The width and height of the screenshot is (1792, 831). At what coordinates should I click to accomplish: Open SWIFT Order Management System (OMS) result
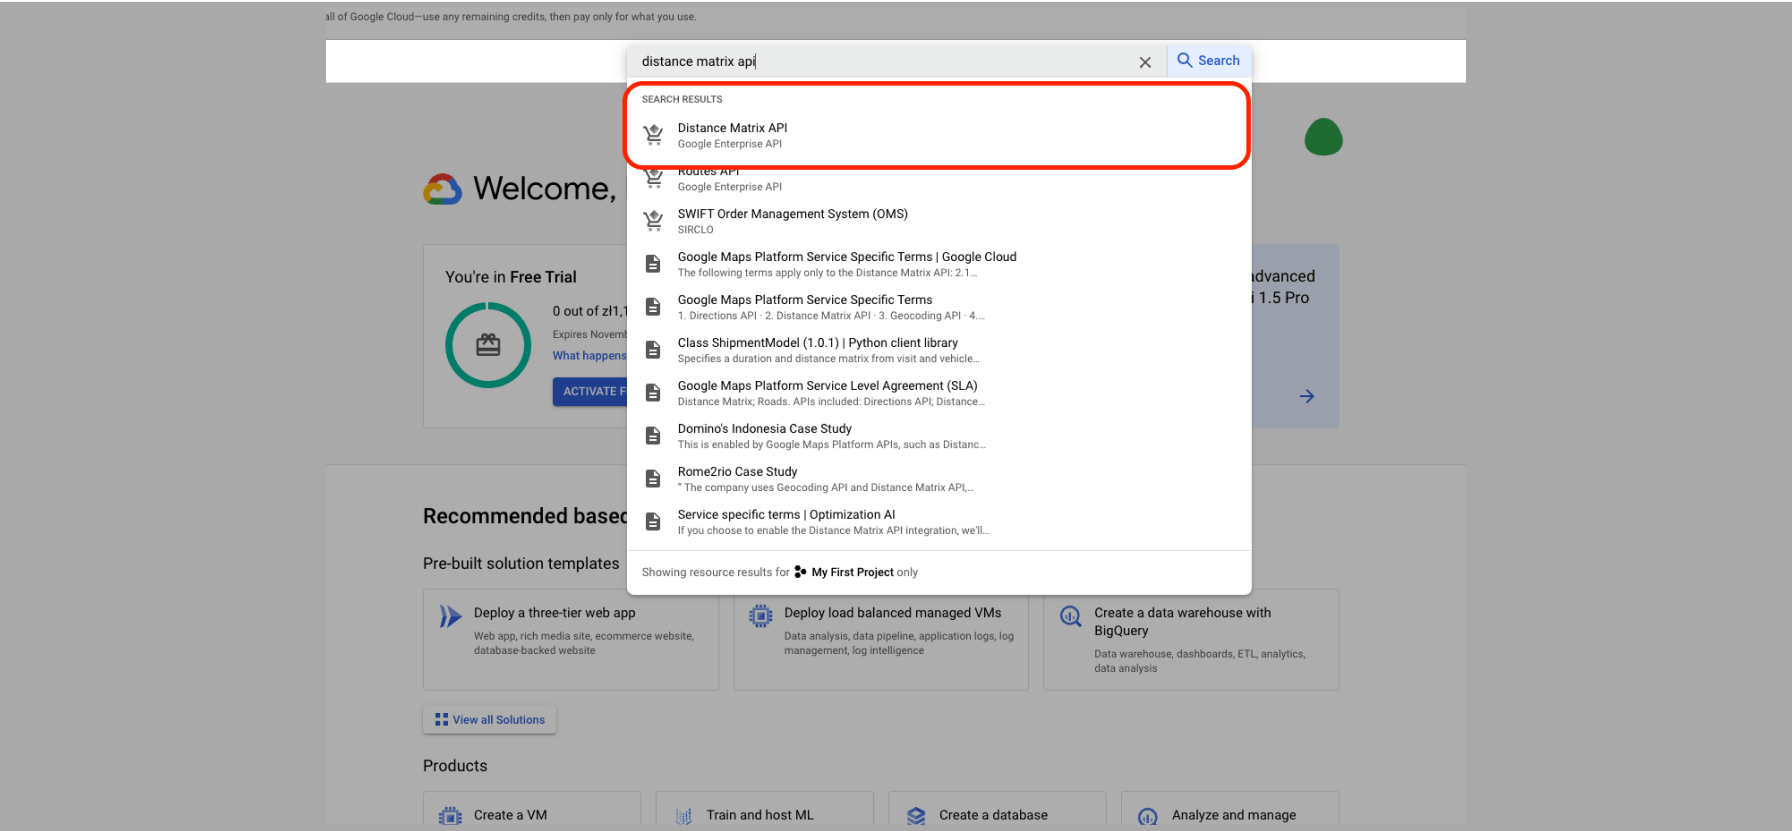[x=939, y=221]
